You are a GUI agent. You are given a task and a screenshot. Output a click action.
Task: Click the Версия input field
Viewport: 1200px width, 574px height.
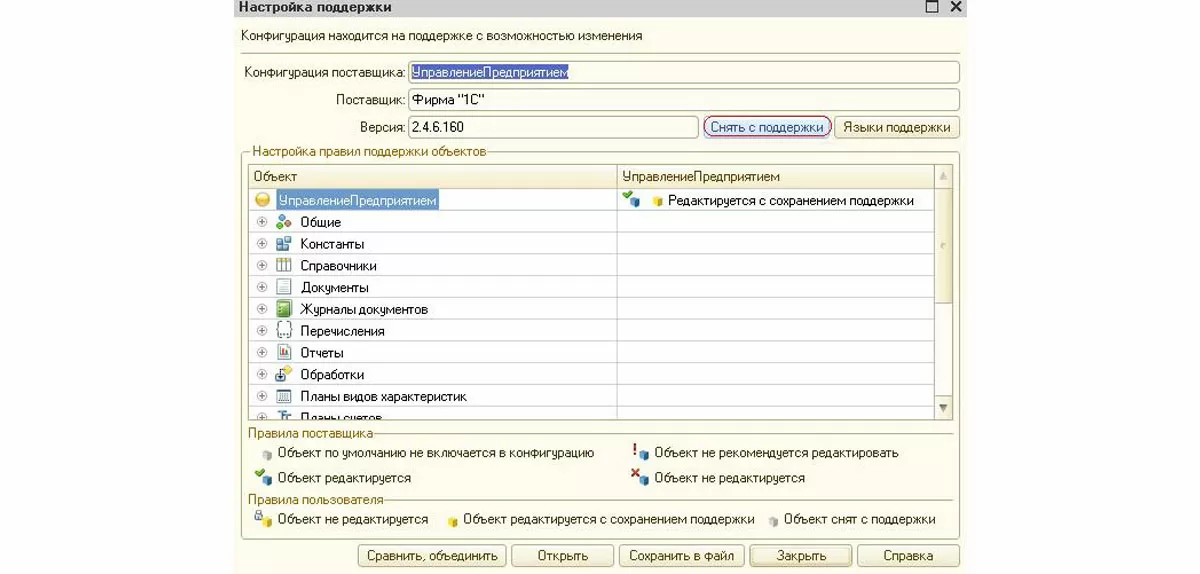[x=552, y=128]
